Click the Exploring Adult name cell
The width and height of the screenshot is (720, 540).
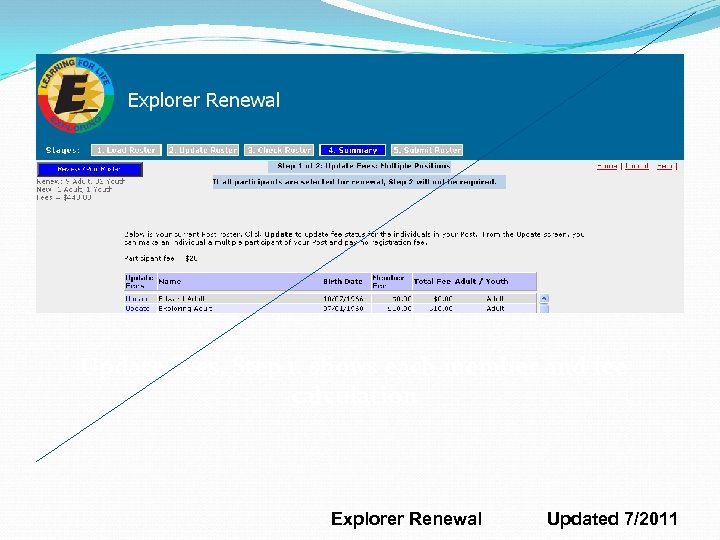(185, 309)
